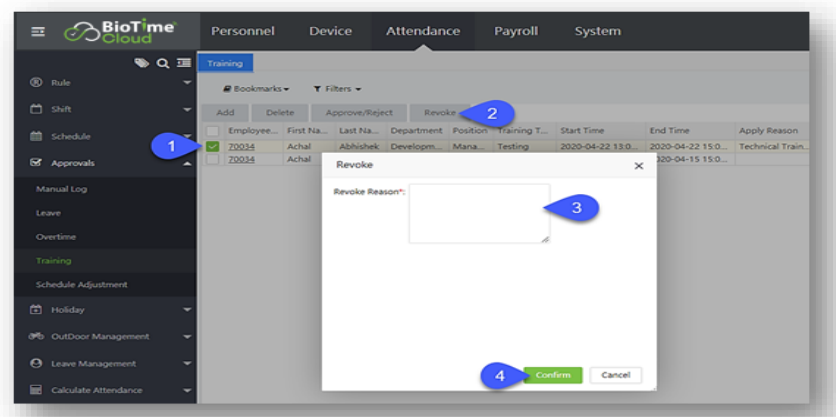Viewport: 836px width, 417px height.
Task: Click the green Confirm button
Action: [552, 375]
